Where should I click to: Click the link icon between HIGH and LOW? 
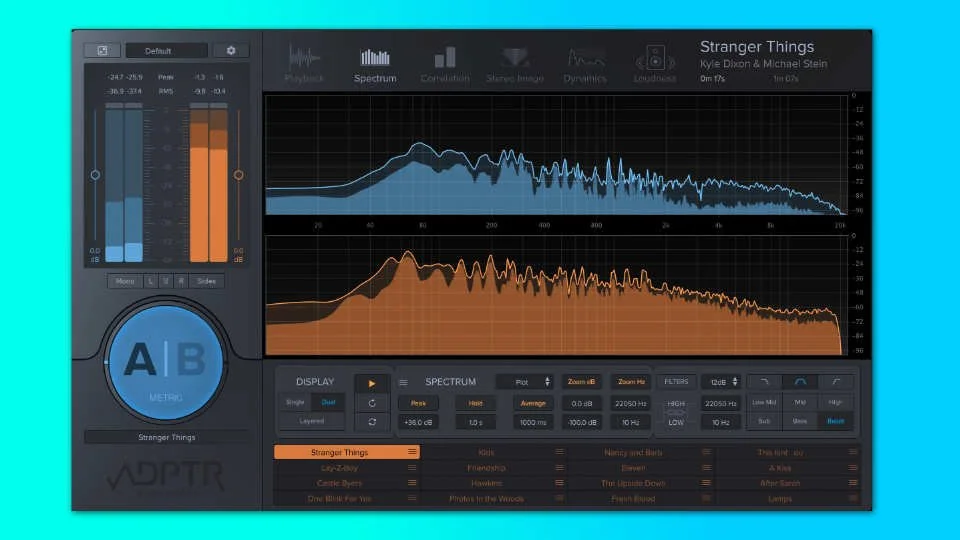point(675,413)
